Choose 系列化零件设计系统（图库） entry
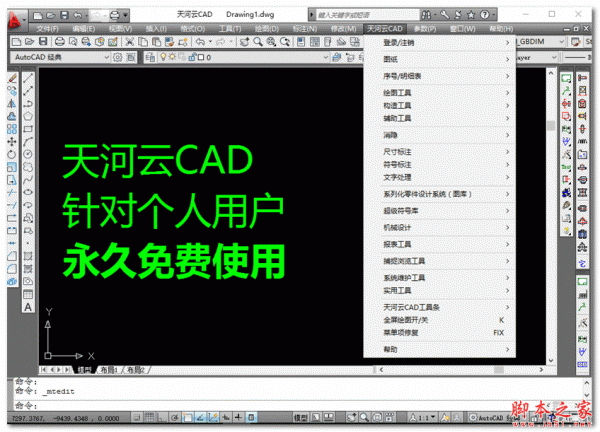Screen dimensions: 600x432 pyautogui.click(x=439, y=194)
